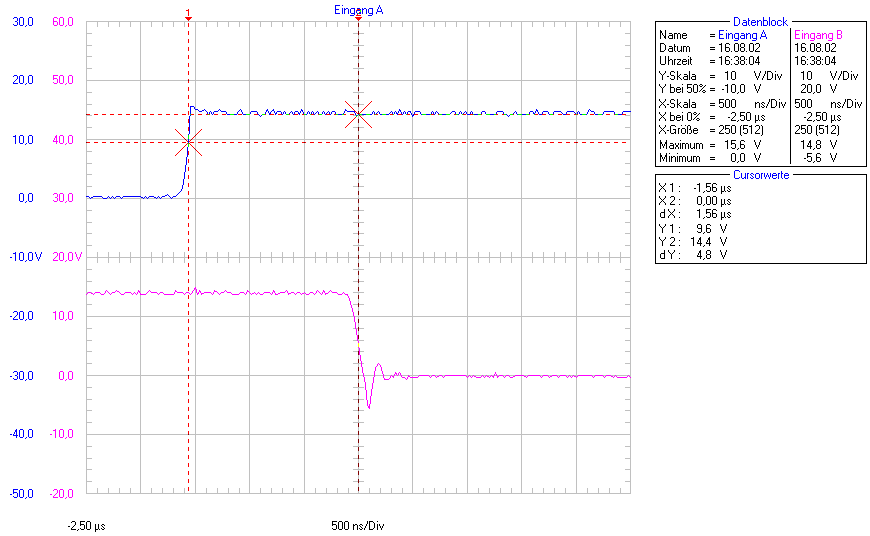Viewport: 870px width, 536px height.
Task: Click the dX value in Cursorwerte
Action: [712, 214]
